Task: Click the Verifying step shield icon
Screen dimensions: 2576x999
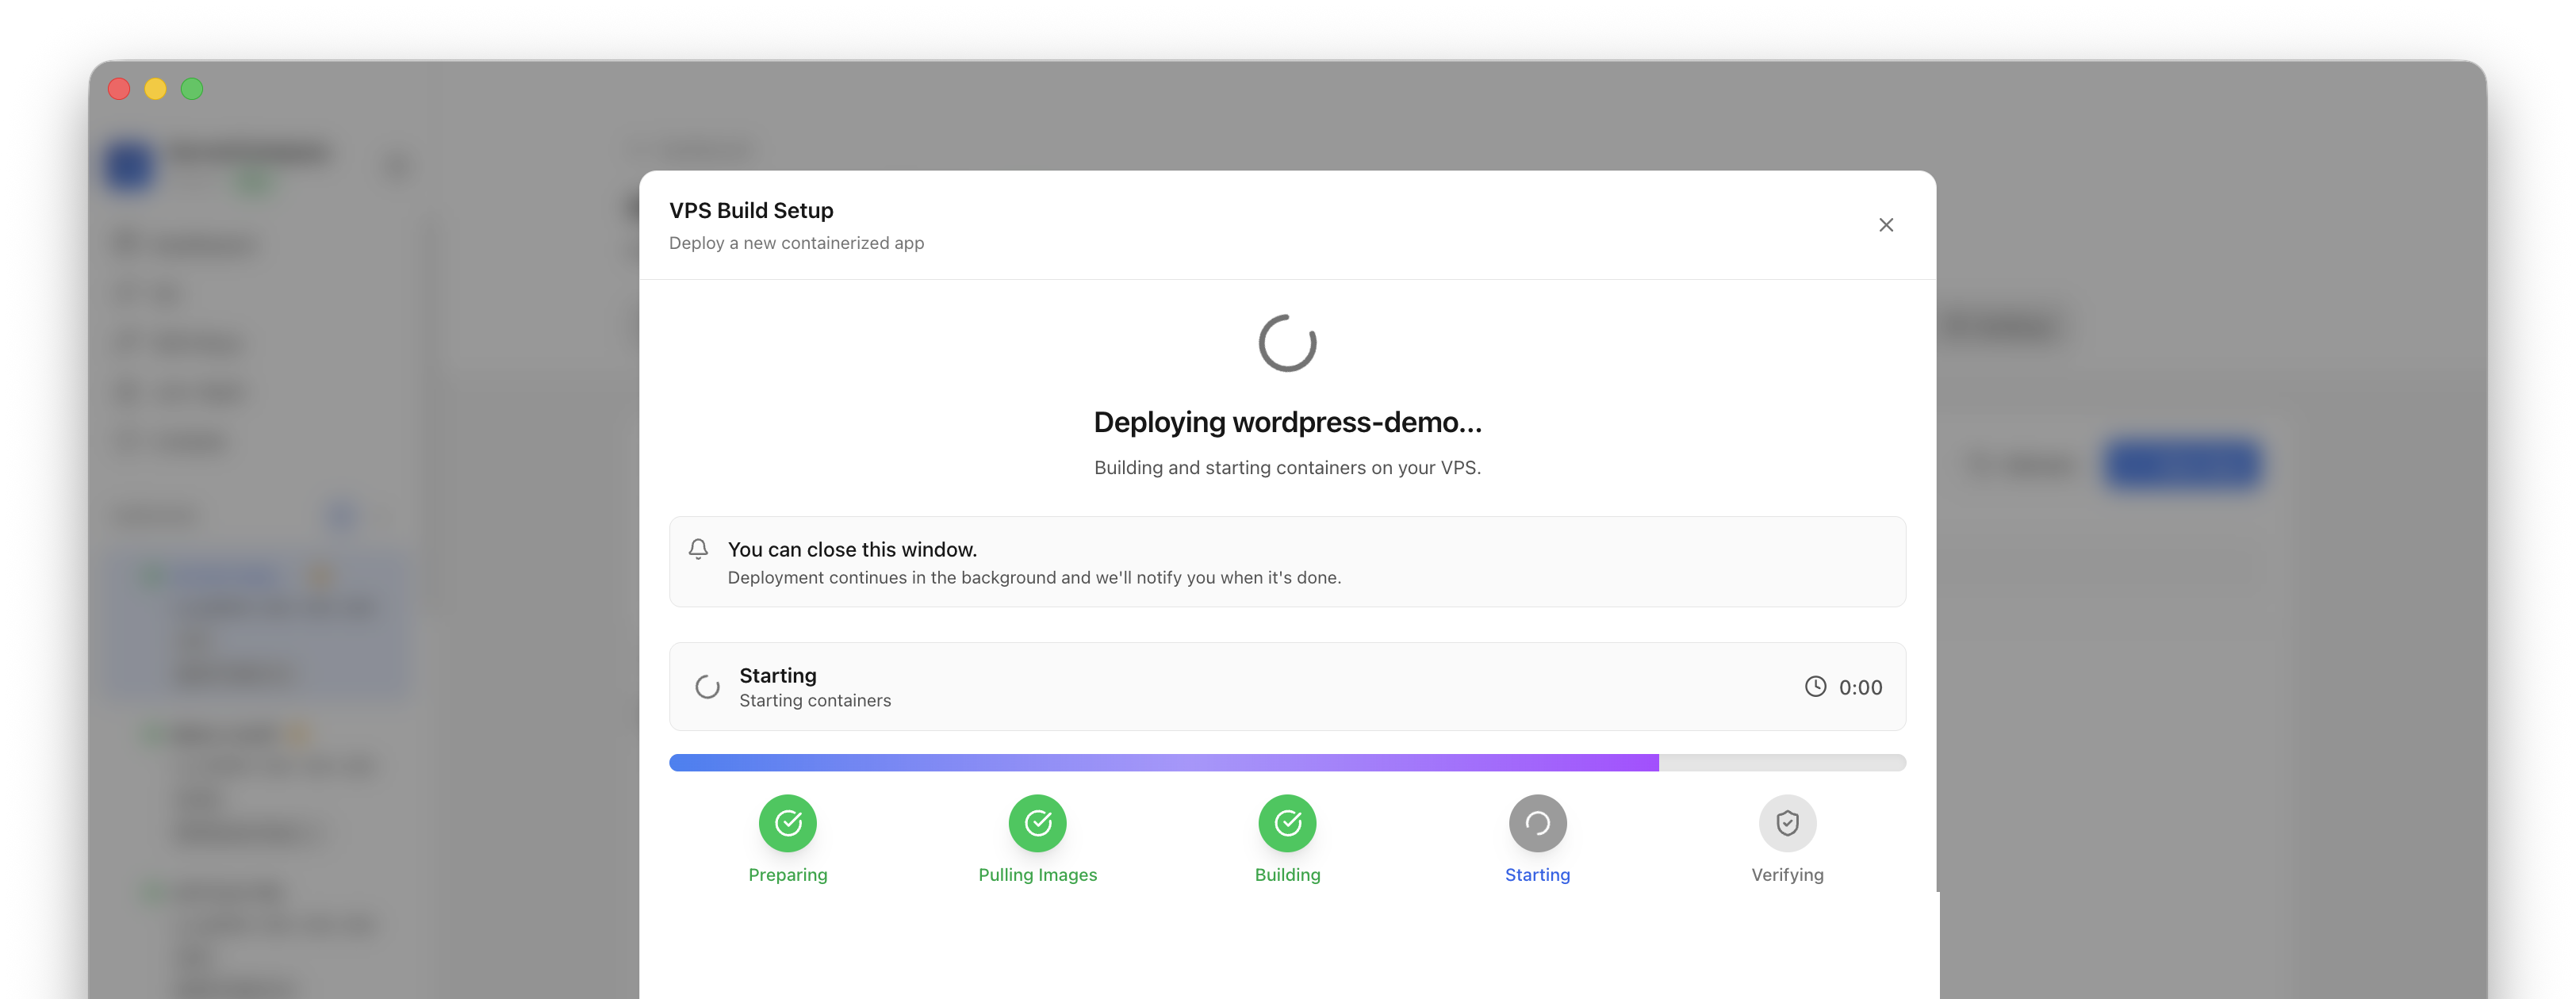Action: pyautogui.click(x=1787, y=823)
